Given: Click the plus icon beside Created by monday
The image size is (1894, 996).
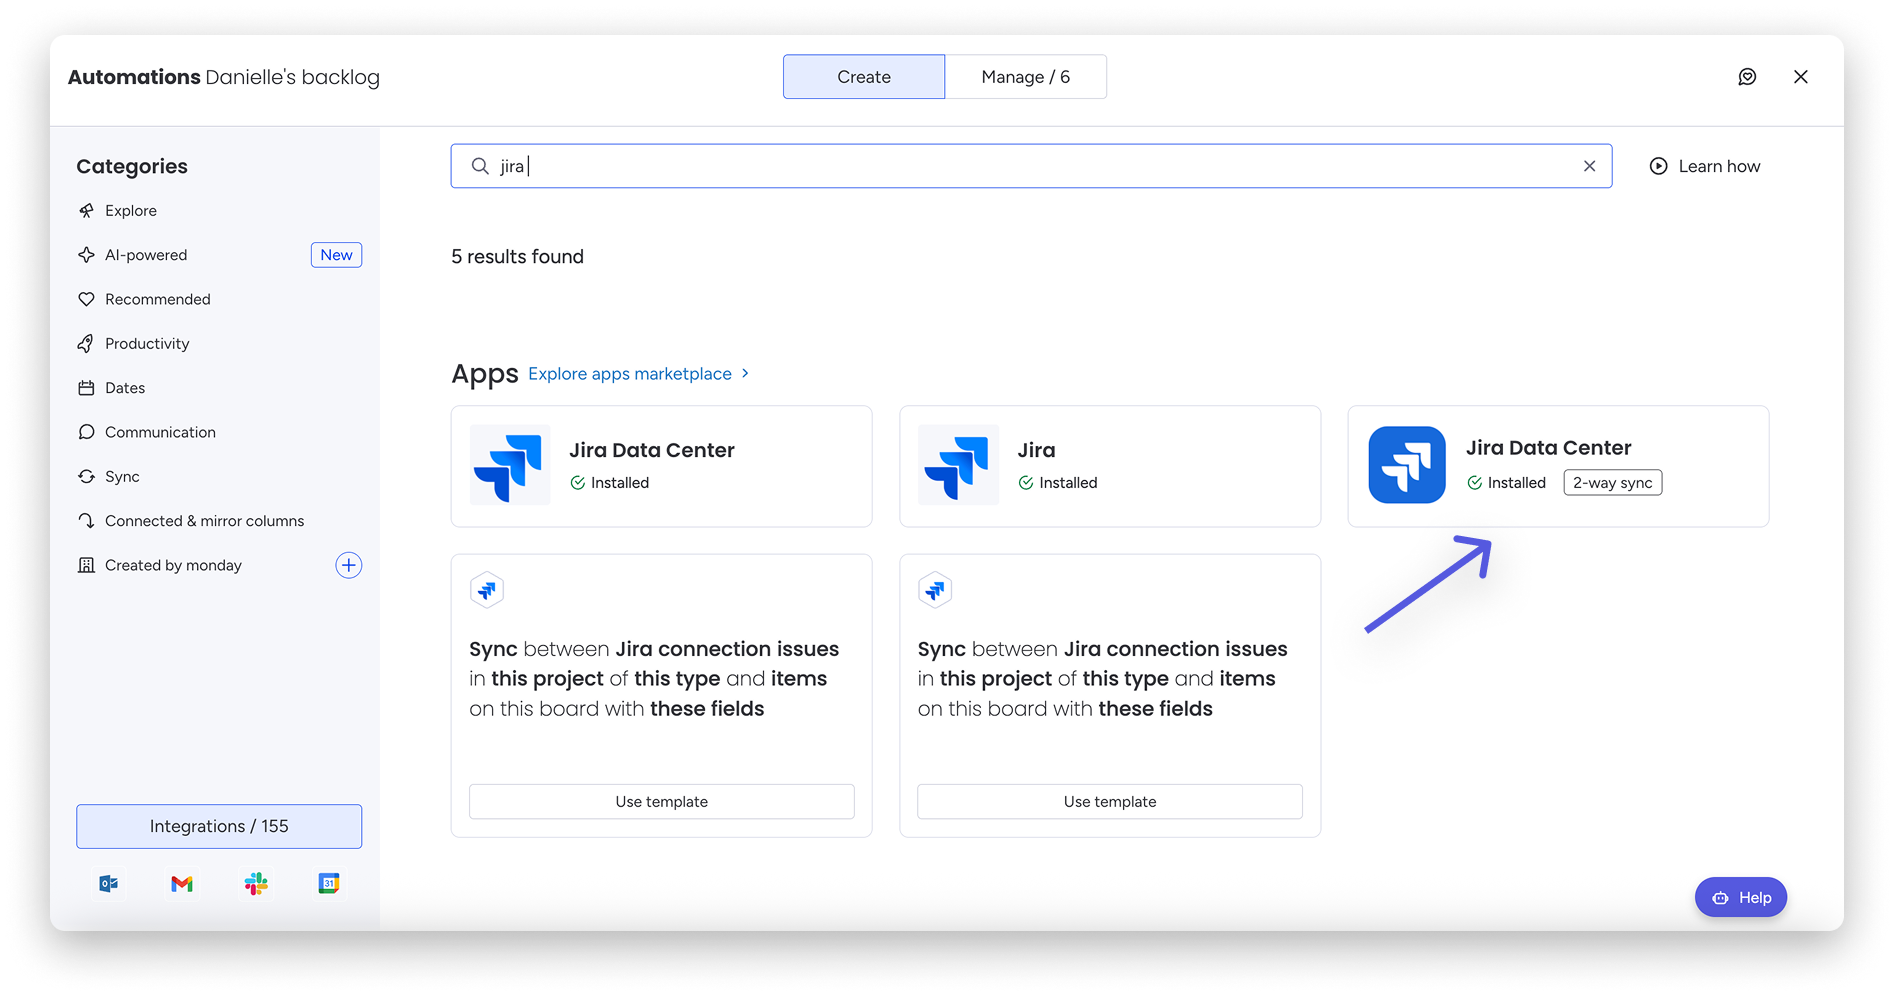Looking at the screenshot, I should tap(348, 565).
